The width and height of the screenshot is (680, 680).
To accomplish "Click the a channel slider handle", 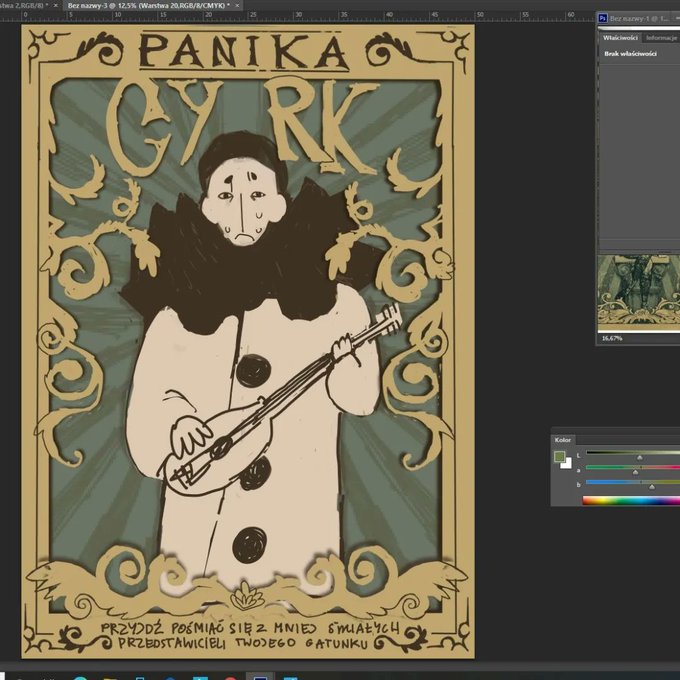I will pyautogui.click(x=635, y=472).
